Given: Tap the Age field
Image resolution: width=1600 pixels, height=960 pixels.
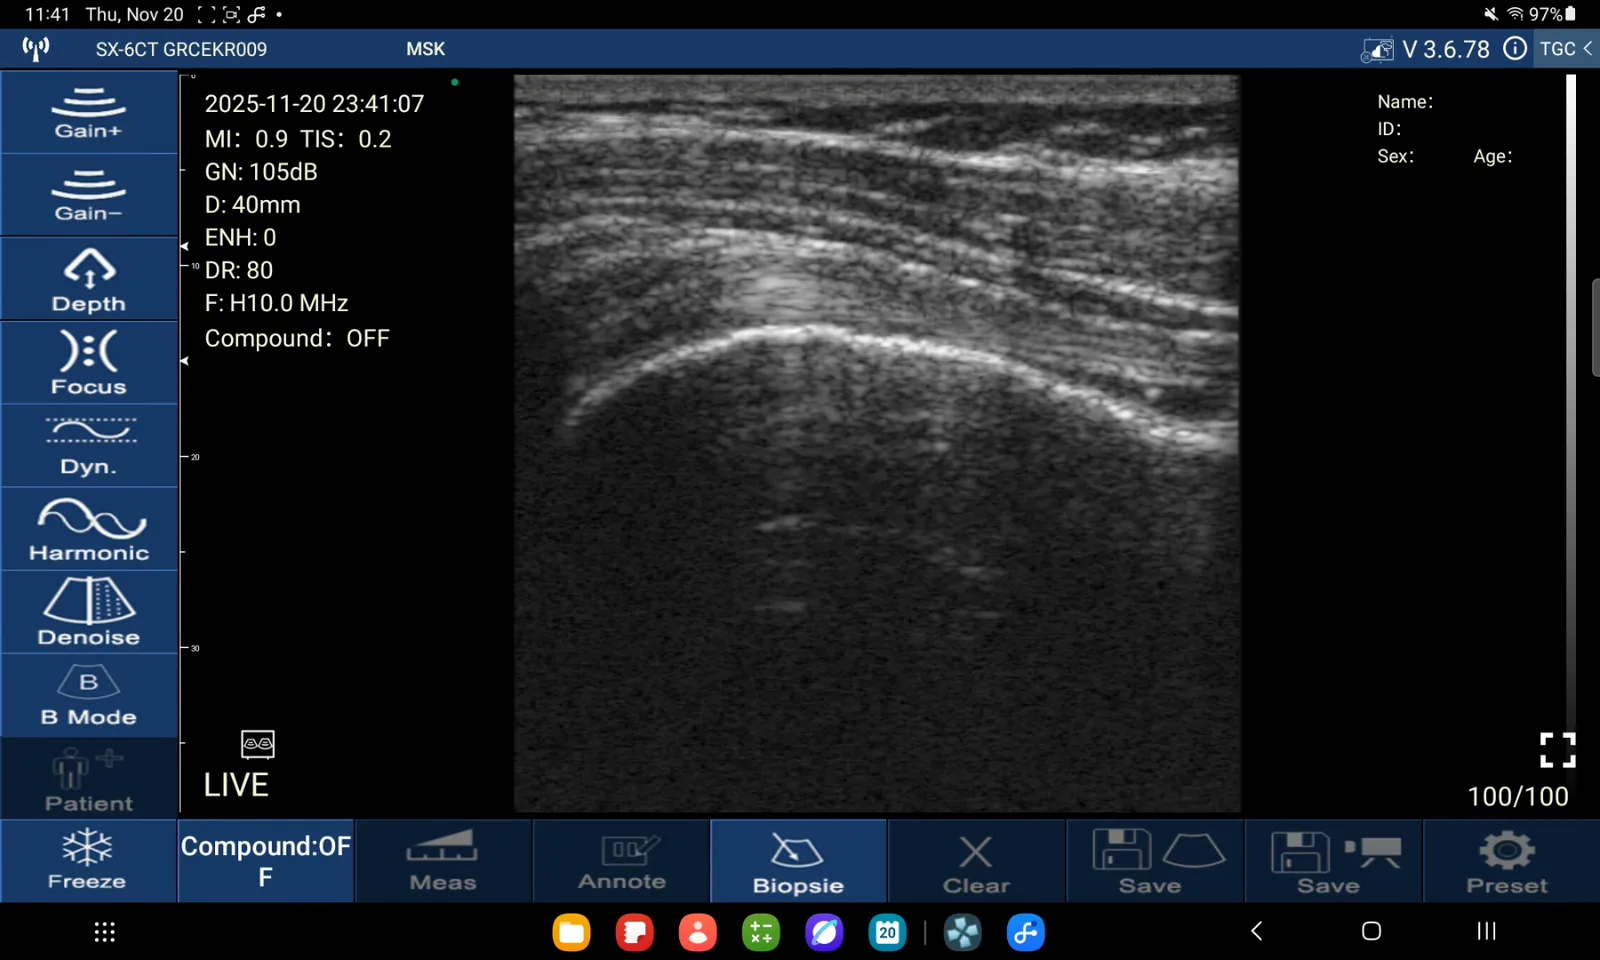Looking at the screenshot, I should [x=1493, y=156].
